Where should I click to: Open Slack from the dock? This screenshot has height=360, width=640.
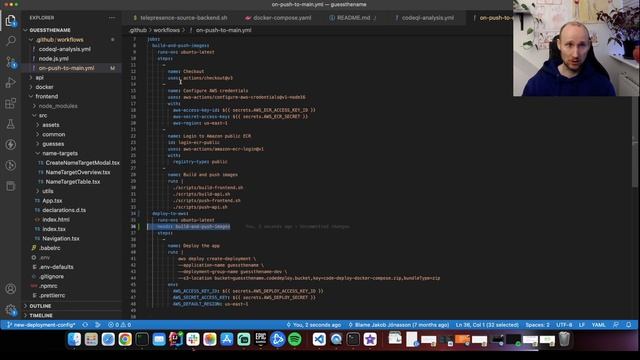click(x=193, y=339)
